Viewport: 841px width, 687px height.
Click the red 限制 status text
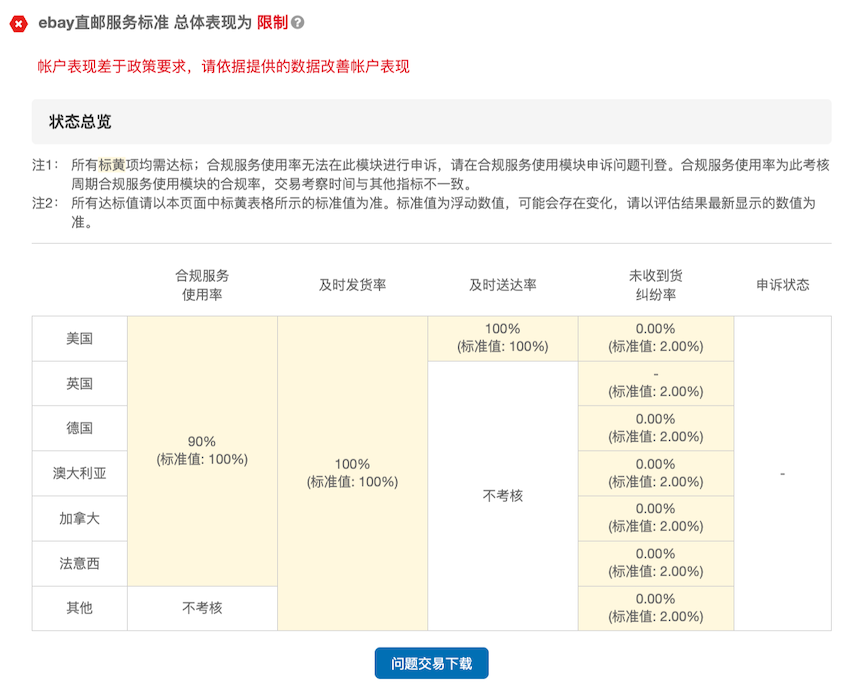[271, 22]
